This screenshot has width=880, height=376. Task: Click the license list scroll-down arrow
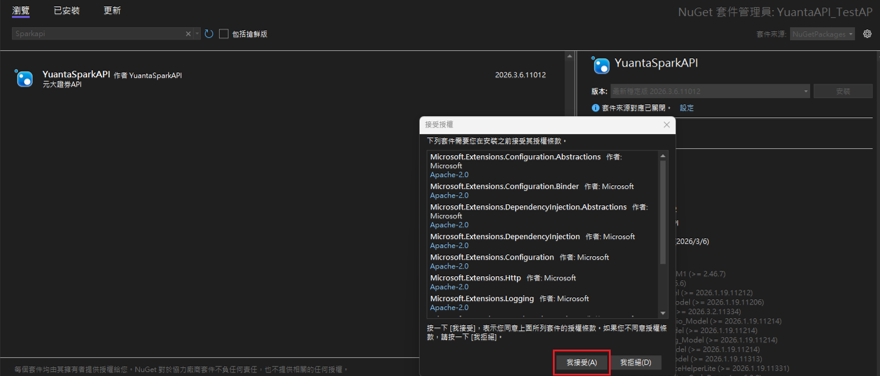663,313
